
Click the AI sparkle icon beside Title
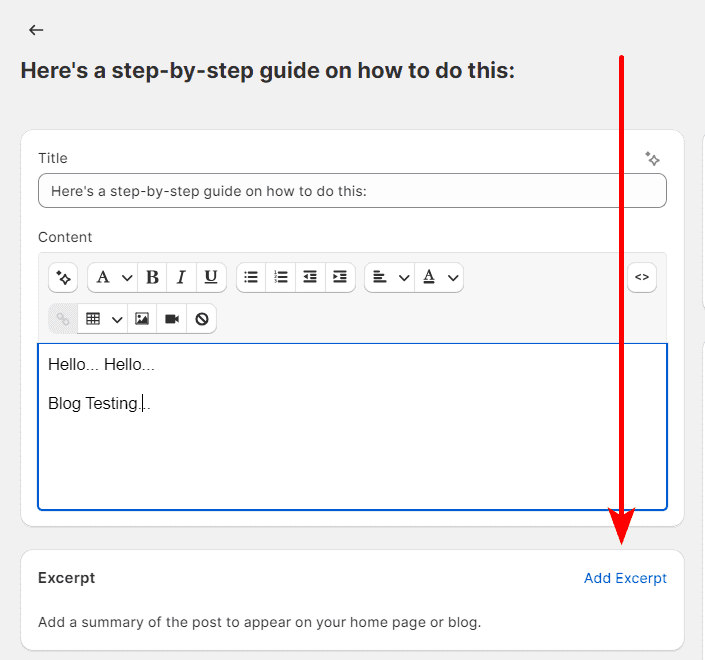(652, 159)
